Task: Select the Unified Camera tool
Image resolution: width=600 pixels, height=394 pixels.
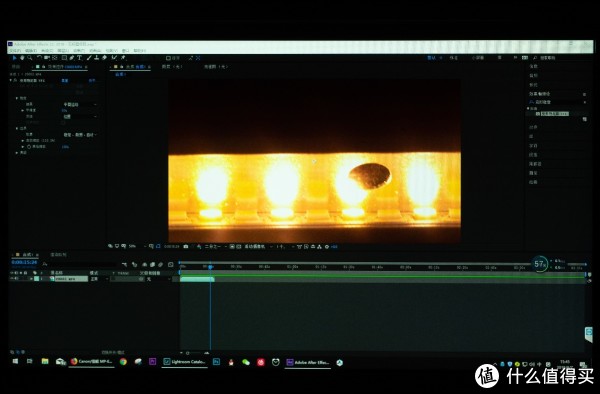Action: [47, 58]
